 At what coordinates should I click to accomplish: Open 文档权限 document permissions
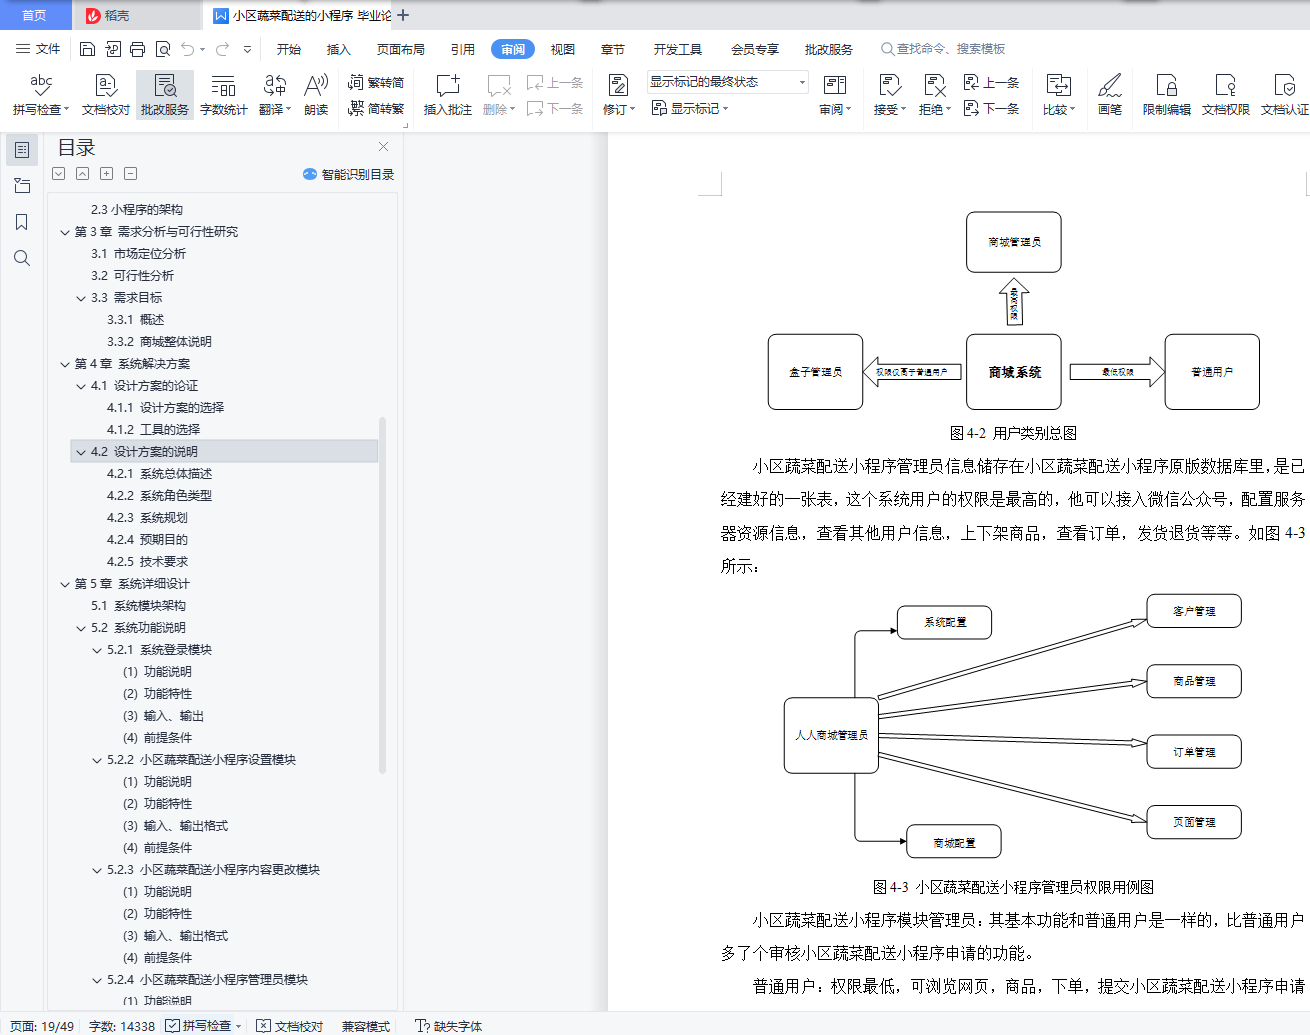[1225, 95]
